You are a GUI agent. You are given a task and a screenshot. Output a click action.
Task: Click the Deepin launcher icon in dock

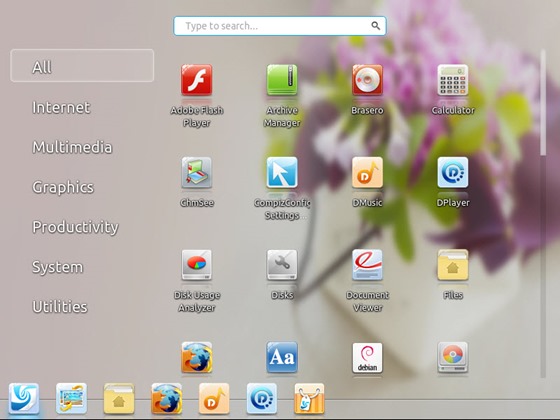[24, 399]
